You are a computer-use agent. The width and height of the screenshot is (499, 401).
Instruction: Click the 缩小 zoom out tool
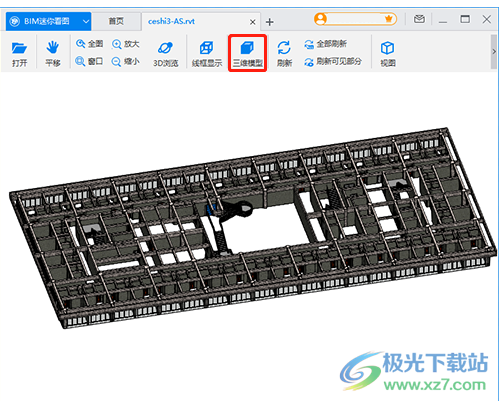pos(126,61)
